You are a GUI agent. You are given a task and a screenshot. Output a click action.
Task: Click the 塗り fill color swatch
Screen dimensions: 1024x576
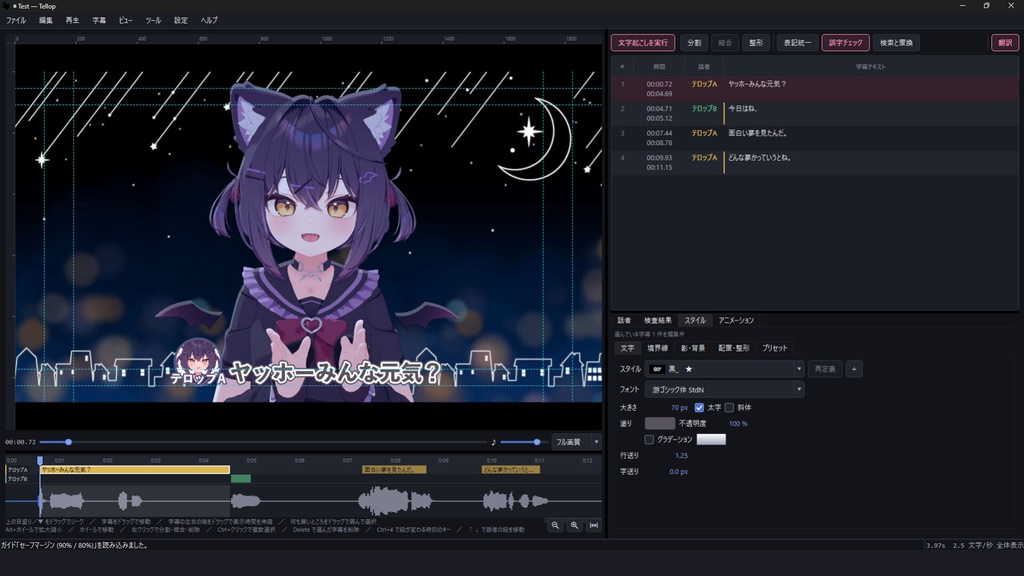pyautogui.click(x=660, y=423)
